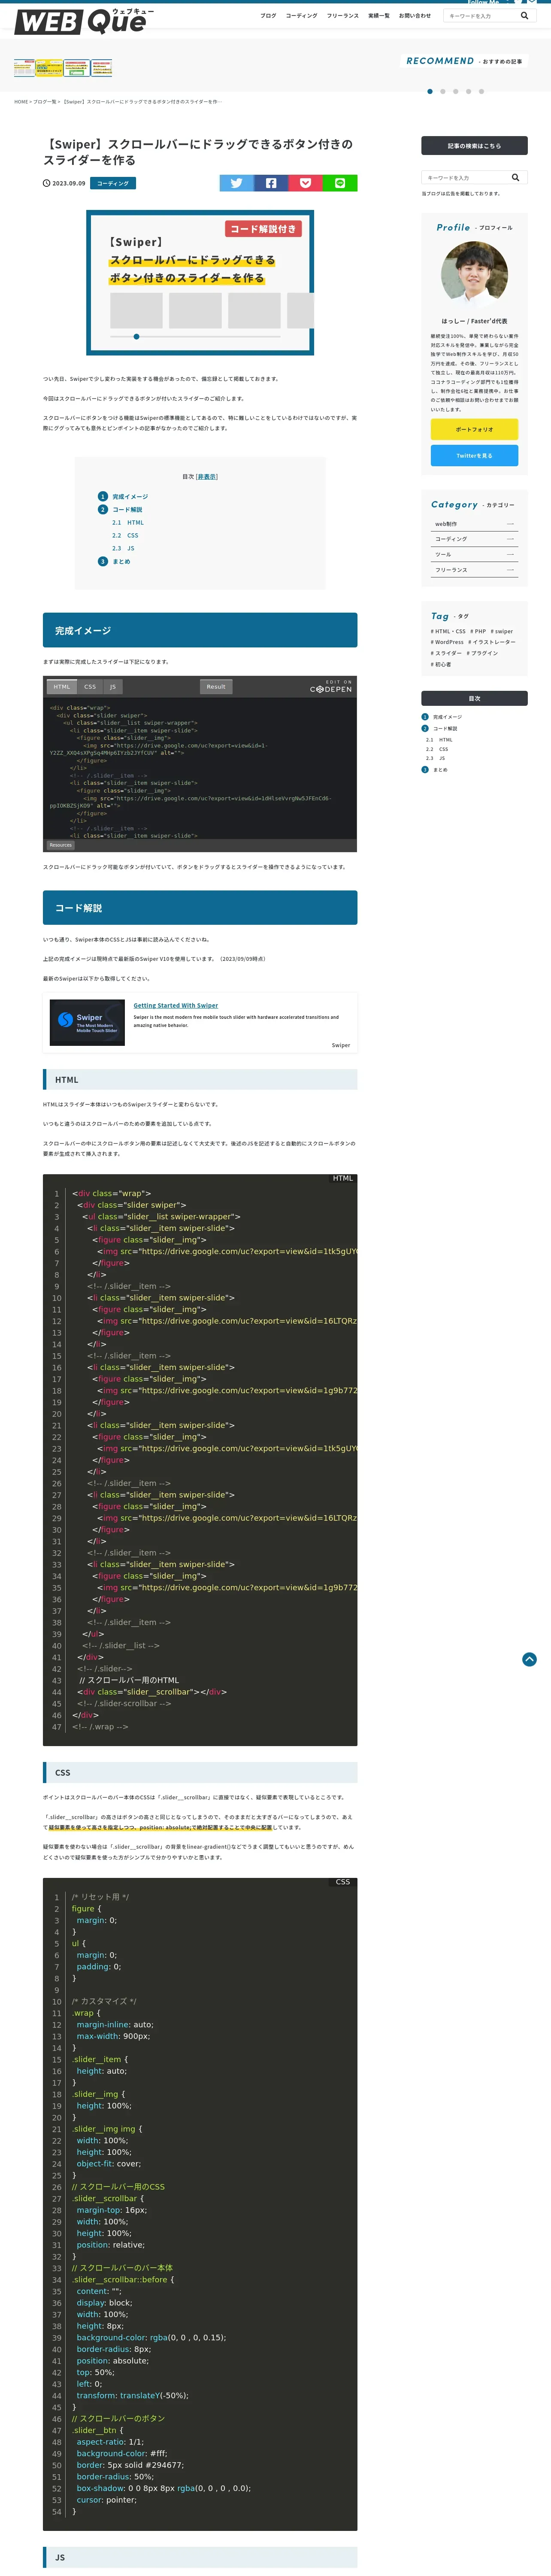Click the コーディング badge beside the date
This screenshot has width=551, height=2576.
(x=113, y=183)
